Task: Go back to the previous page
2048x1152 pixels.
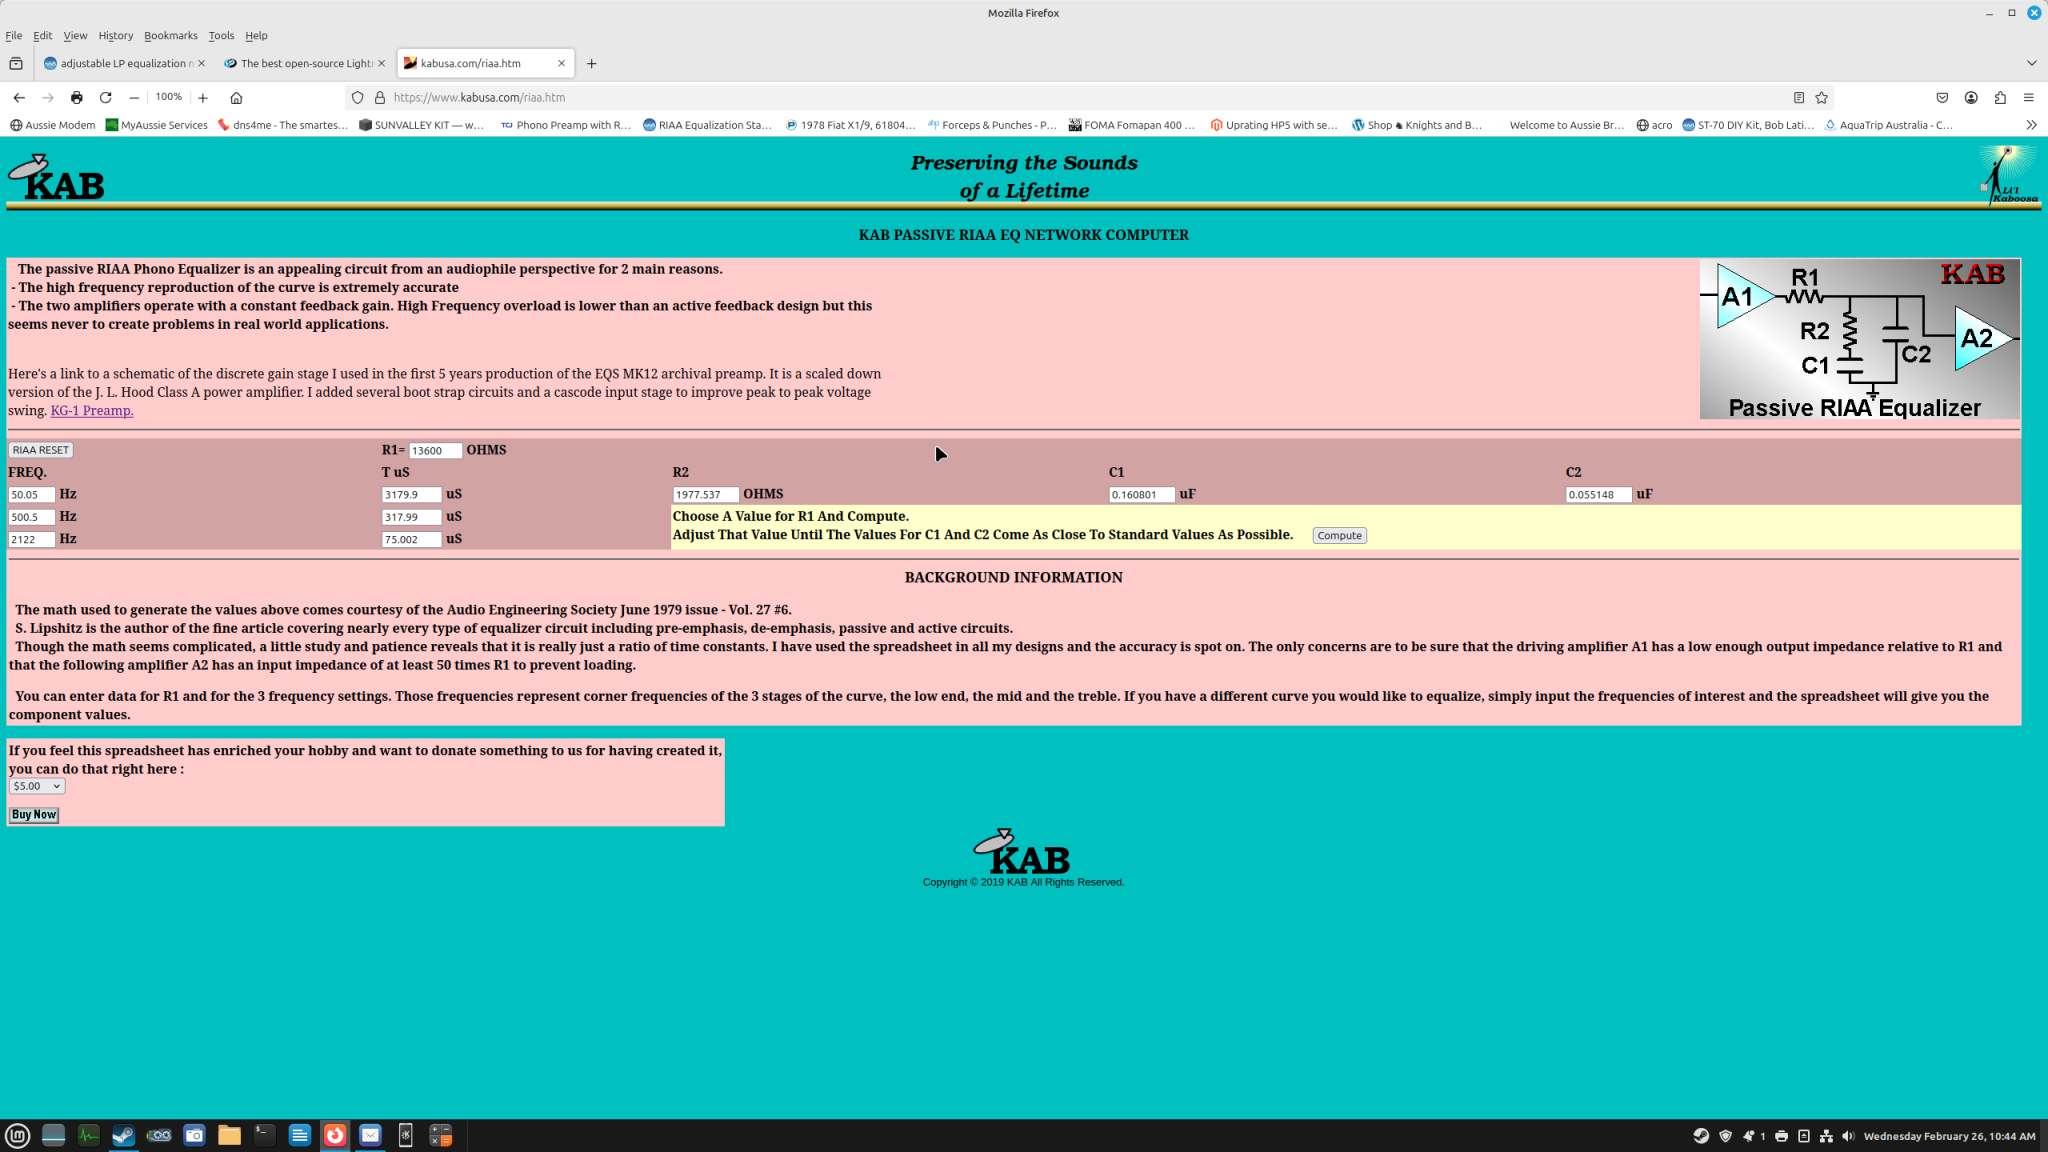Action: click(x=19, y=97)
